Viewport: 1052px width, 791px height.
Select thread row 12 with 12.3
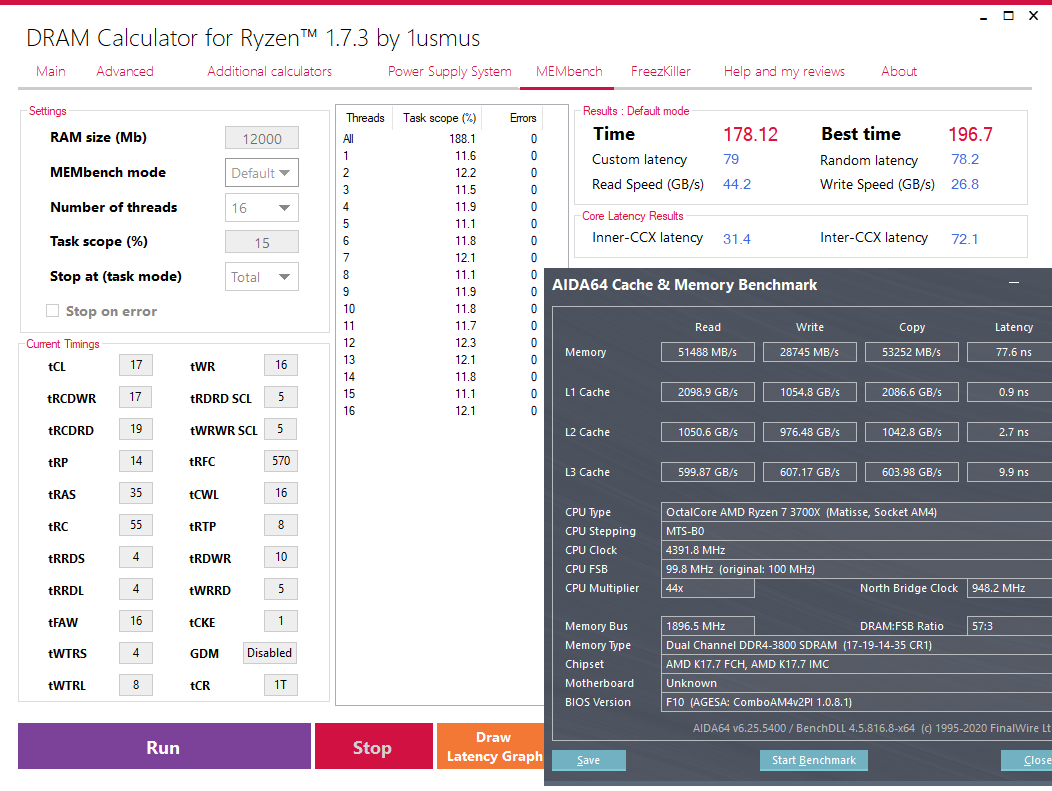point(440,343)
